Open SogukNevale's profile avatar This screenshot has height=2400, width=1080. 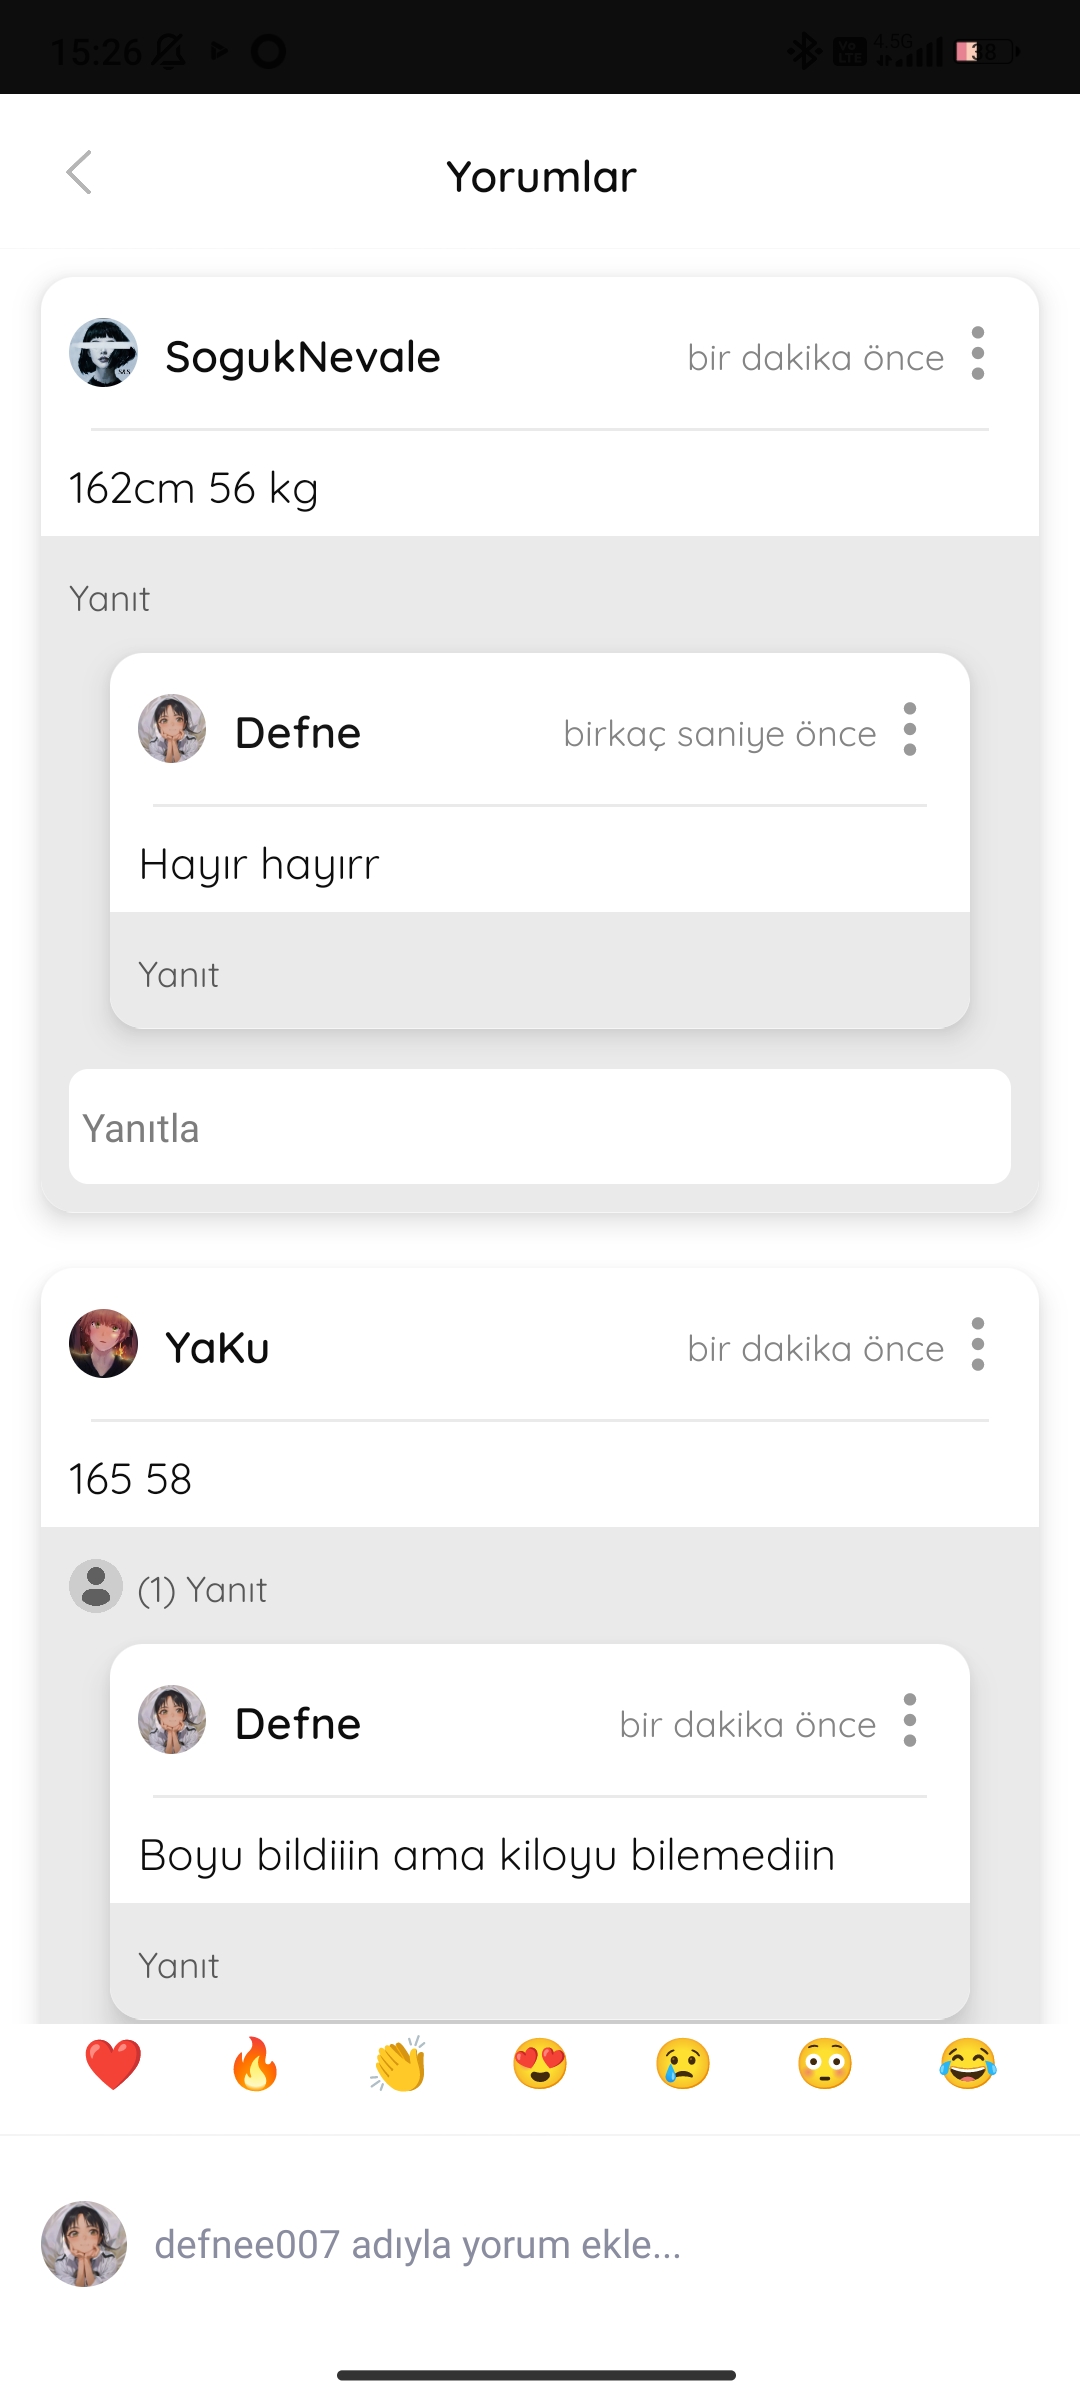pyautogui.click(x=103, y=353)
